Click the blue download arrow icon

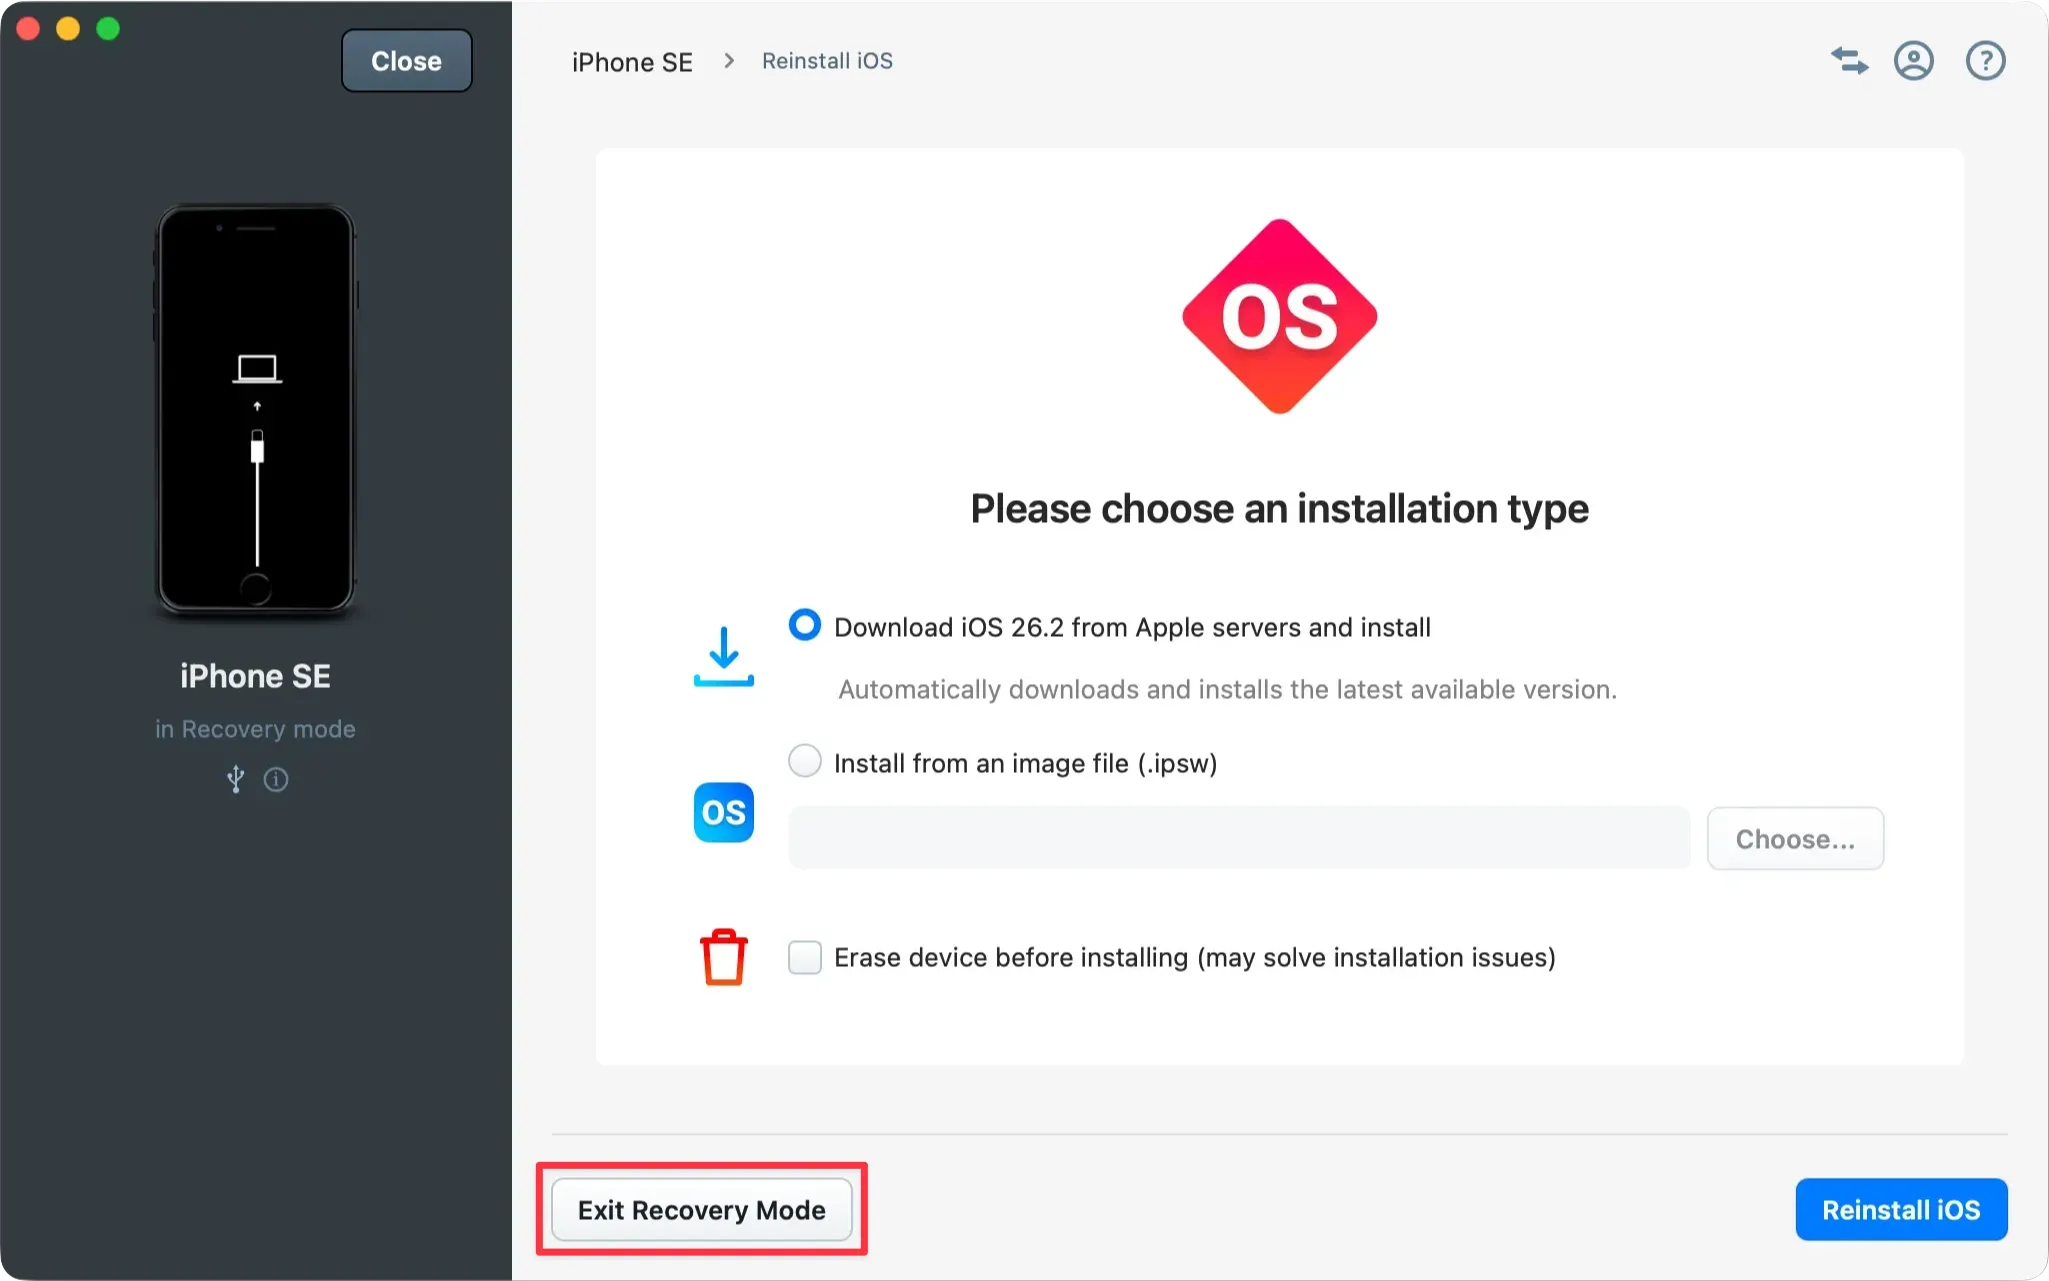pos(723,655)
